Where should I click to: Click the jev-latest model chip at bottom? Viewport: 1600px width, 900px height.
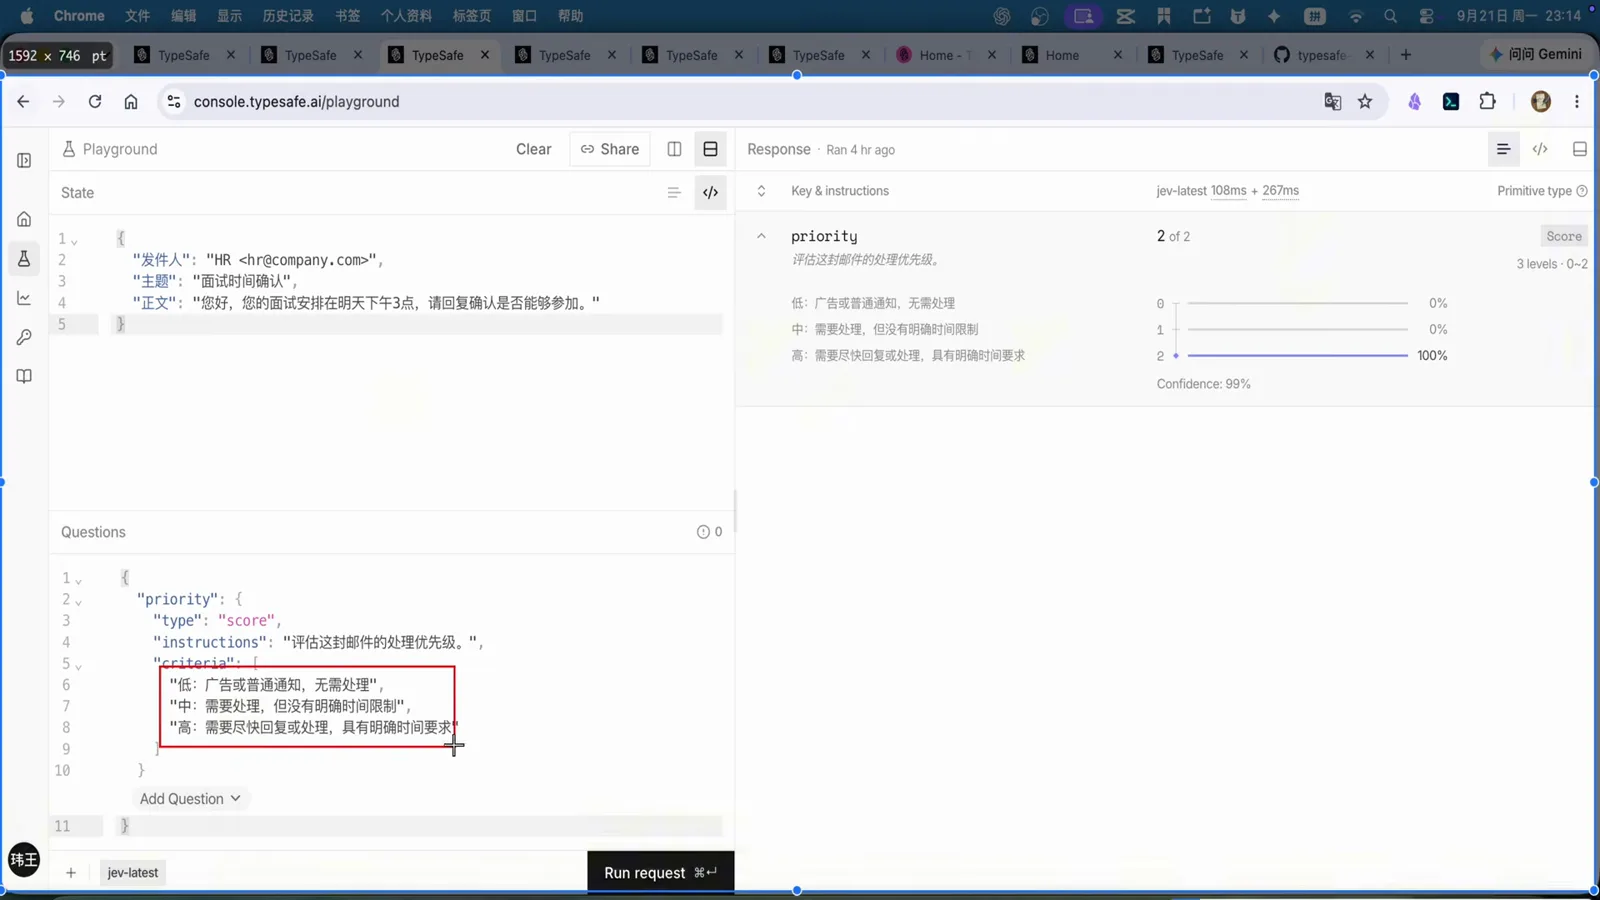(x=133, y=872)
